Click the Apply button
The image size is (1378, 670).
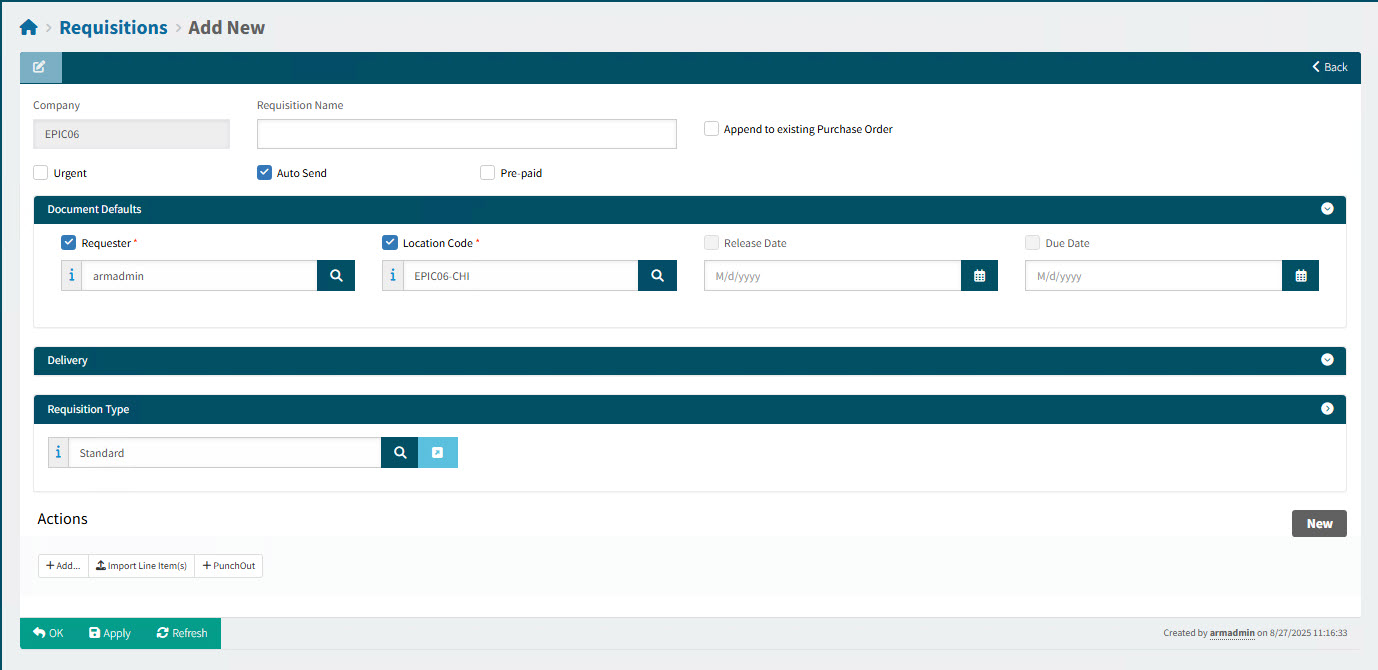(x=109, y=633)
